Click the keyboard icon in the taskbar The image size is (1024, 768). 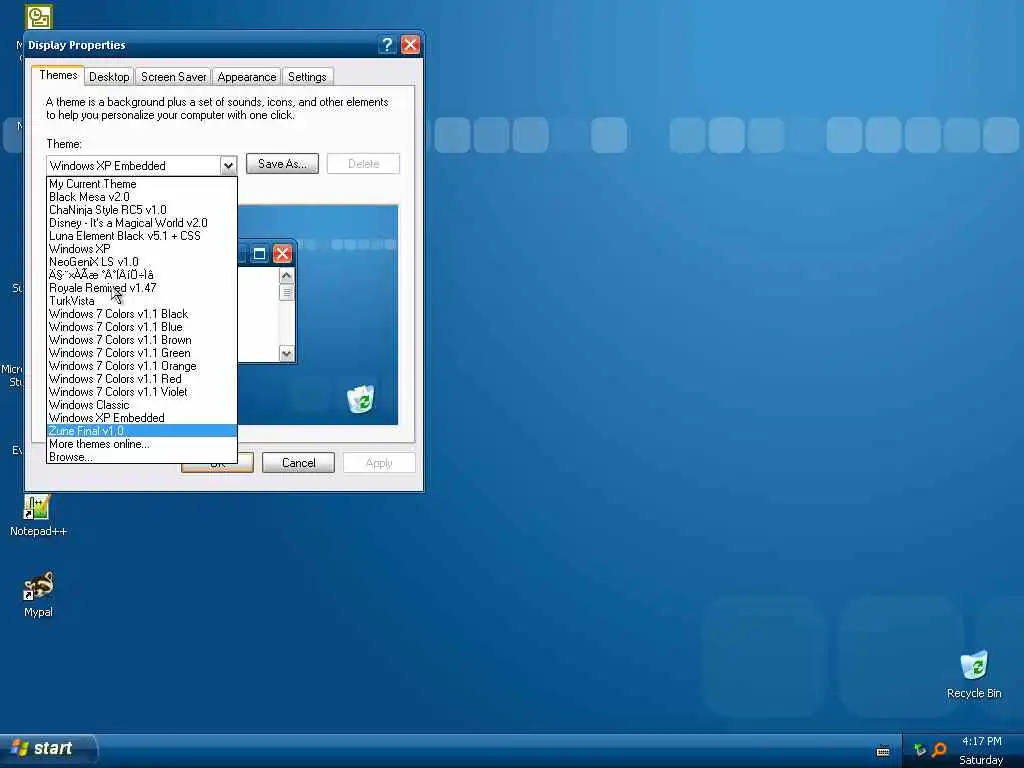(883, 752)
